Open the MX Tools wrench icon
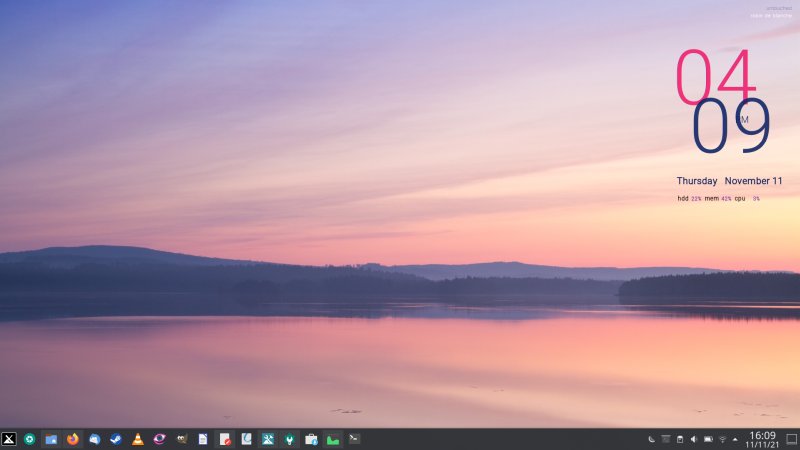The width and height of the screenshot is (800, 450). pos(268,439)
